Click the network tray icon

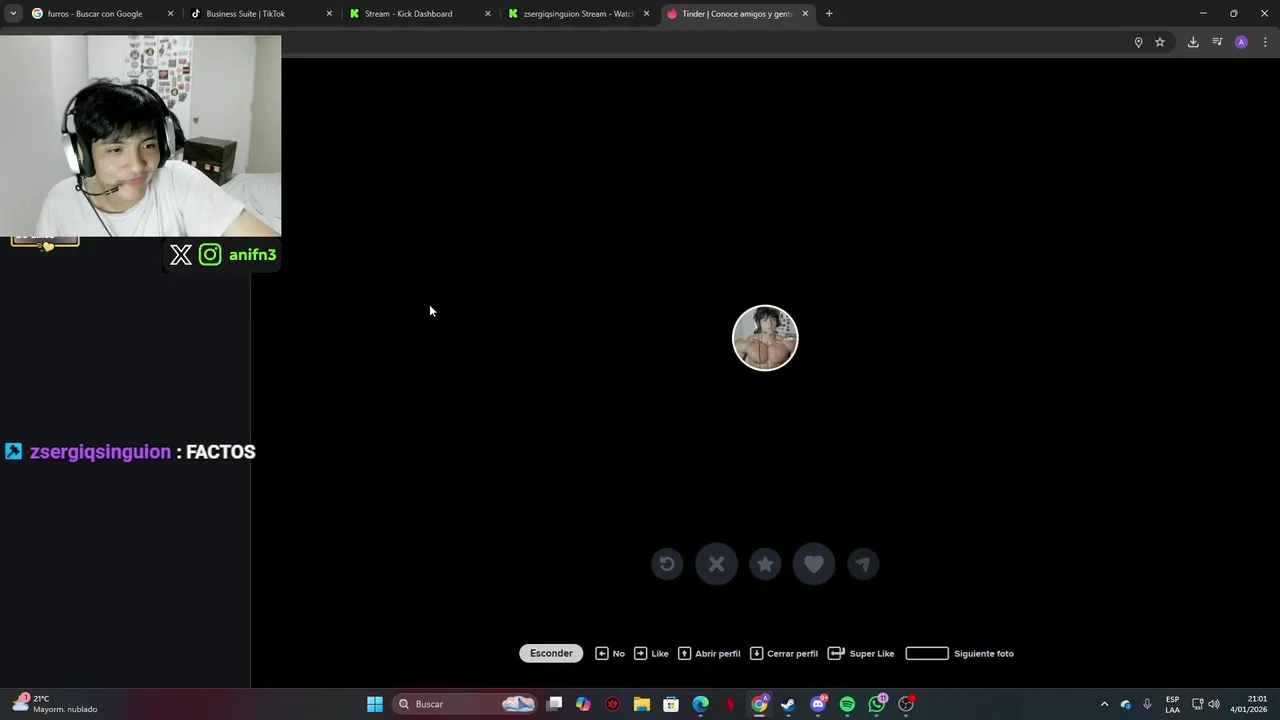1197,704
